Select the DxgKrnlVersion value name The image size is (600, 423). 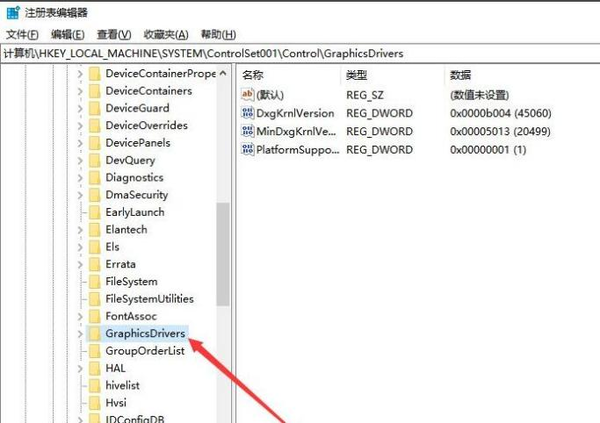pos(295,113)
